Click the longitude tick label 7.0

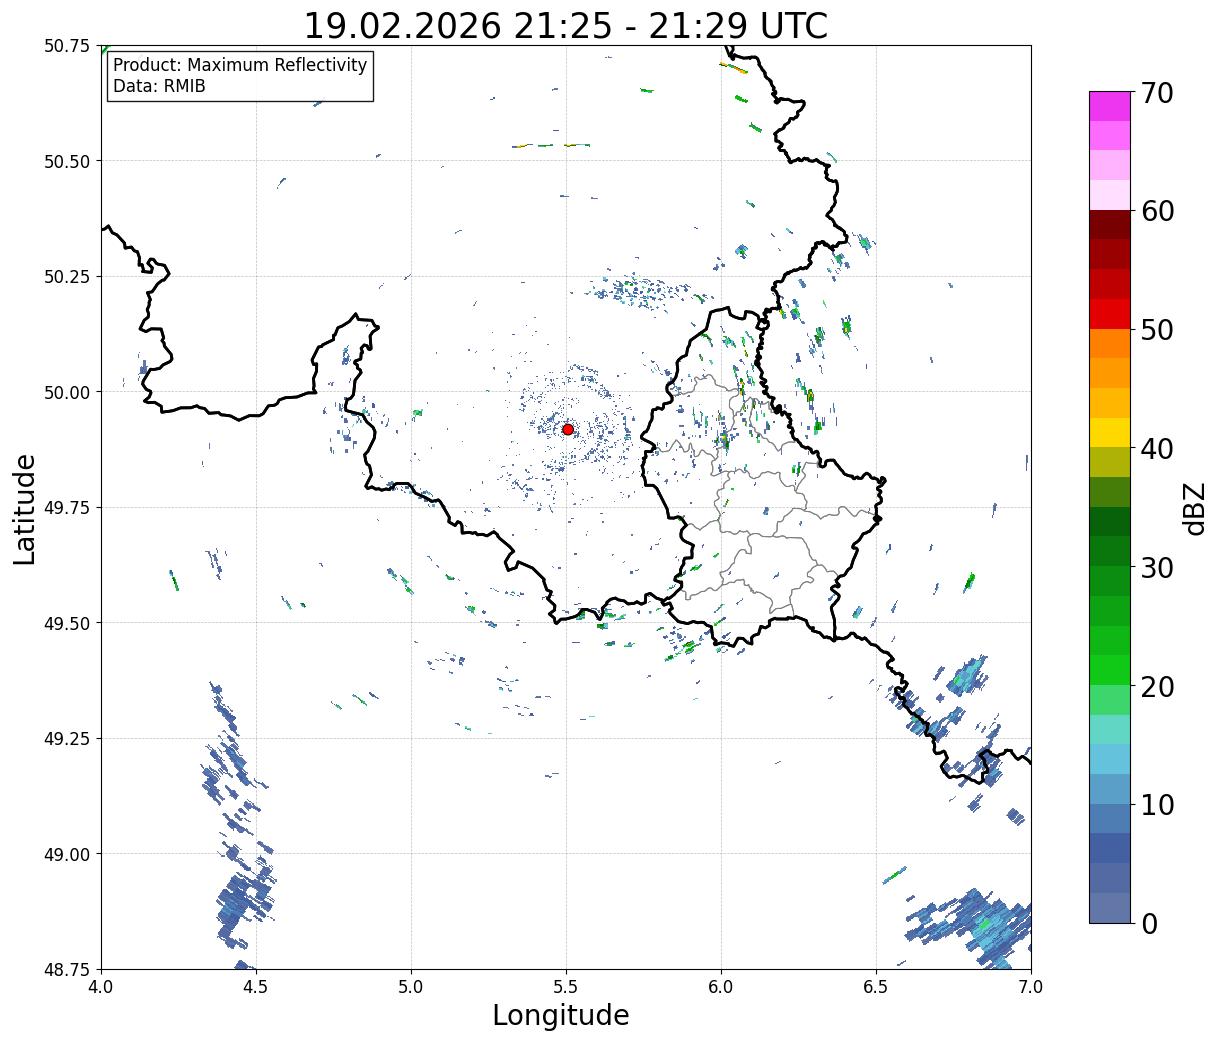(x=1031, y=987)
